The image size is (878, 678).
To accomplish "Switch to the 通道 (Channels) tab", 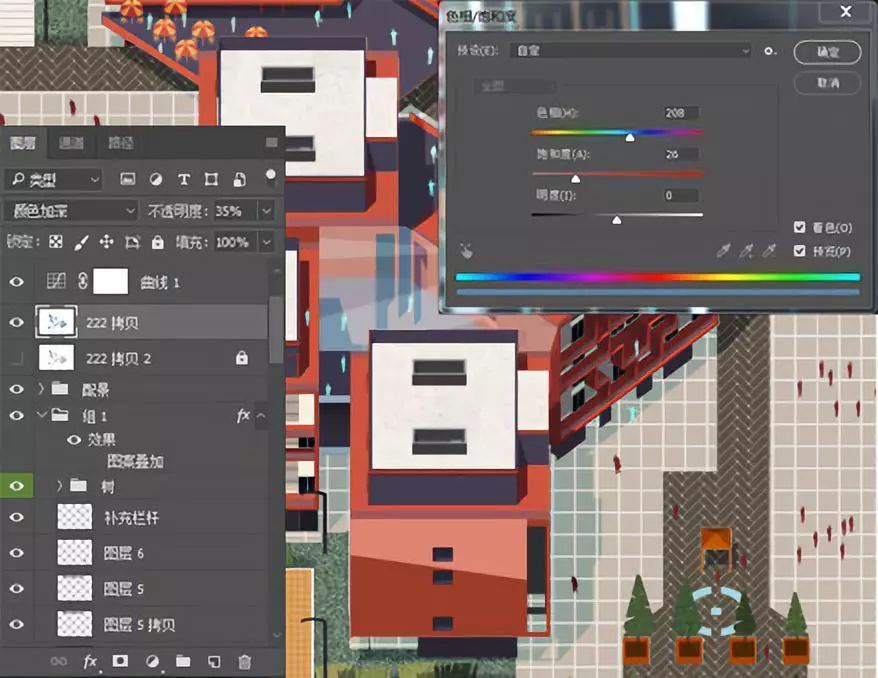I will coord(71,143).
